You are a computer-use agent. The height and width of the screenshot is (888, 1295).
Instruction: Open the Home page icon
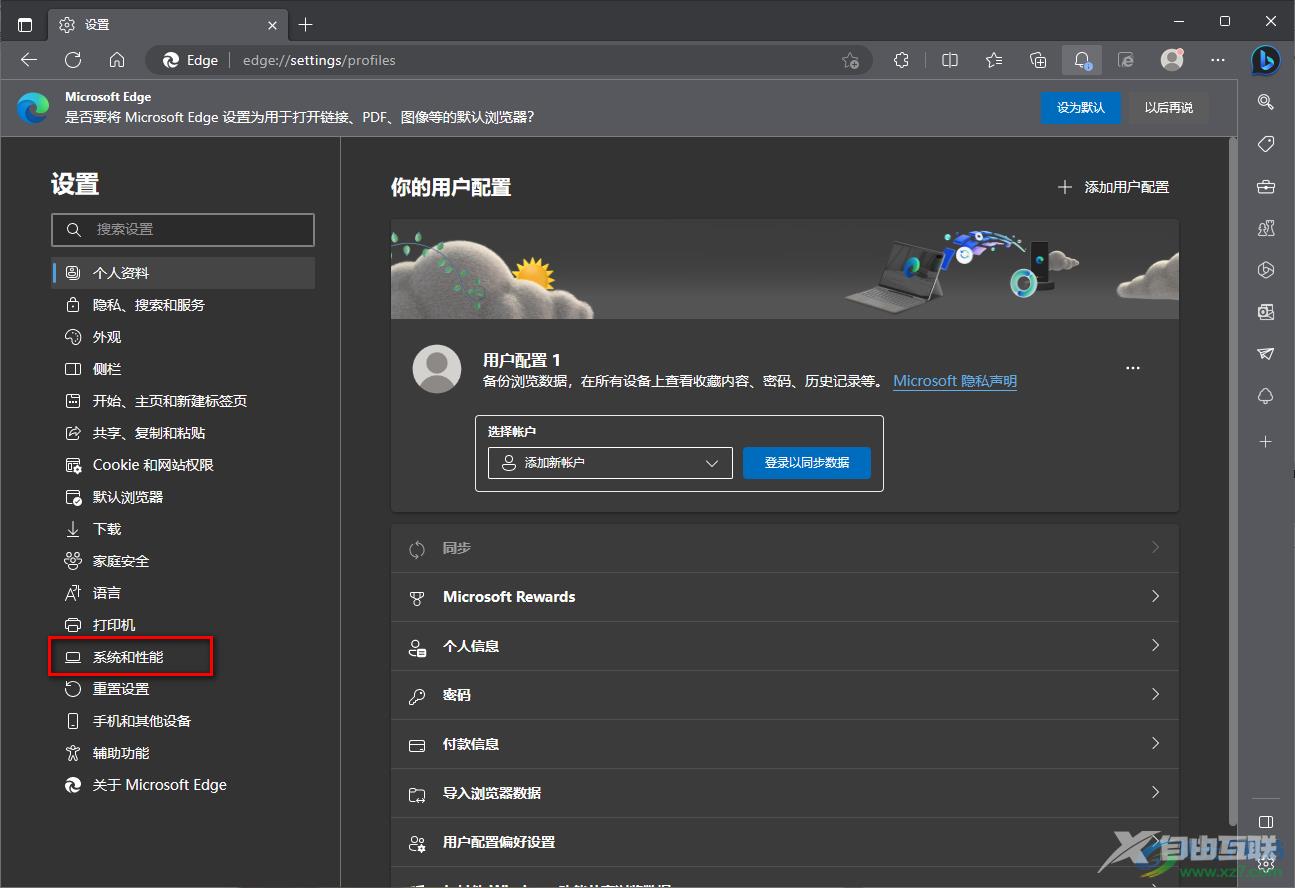(117, 60)
